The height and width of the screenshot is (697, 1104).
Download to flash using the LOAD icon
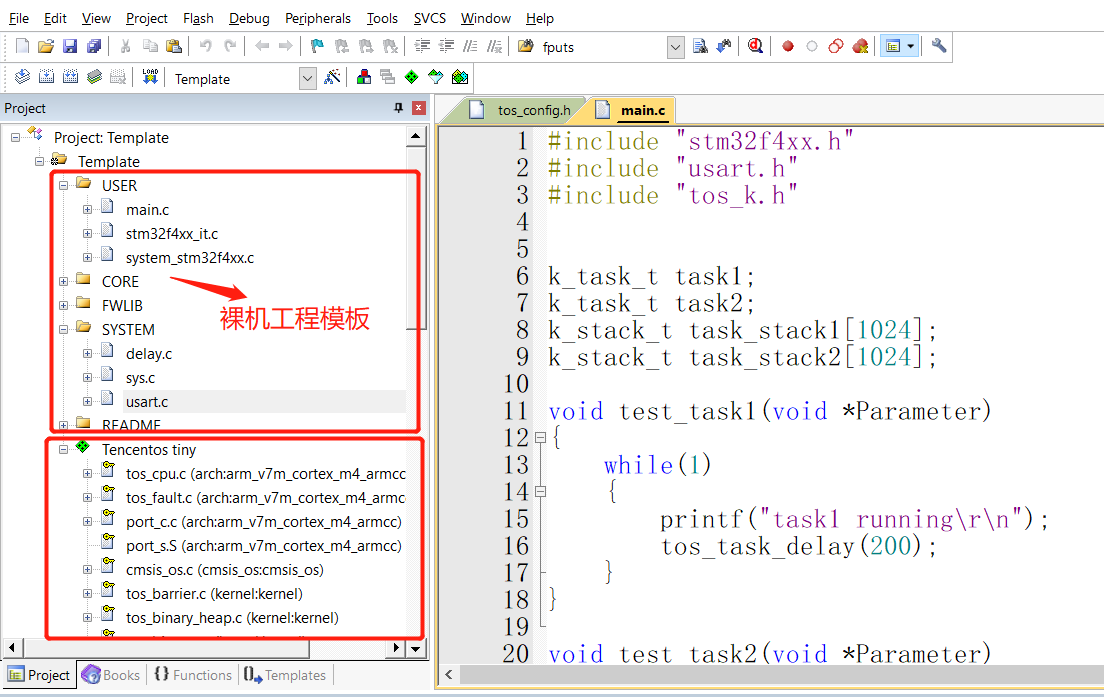tap(150, 77)
